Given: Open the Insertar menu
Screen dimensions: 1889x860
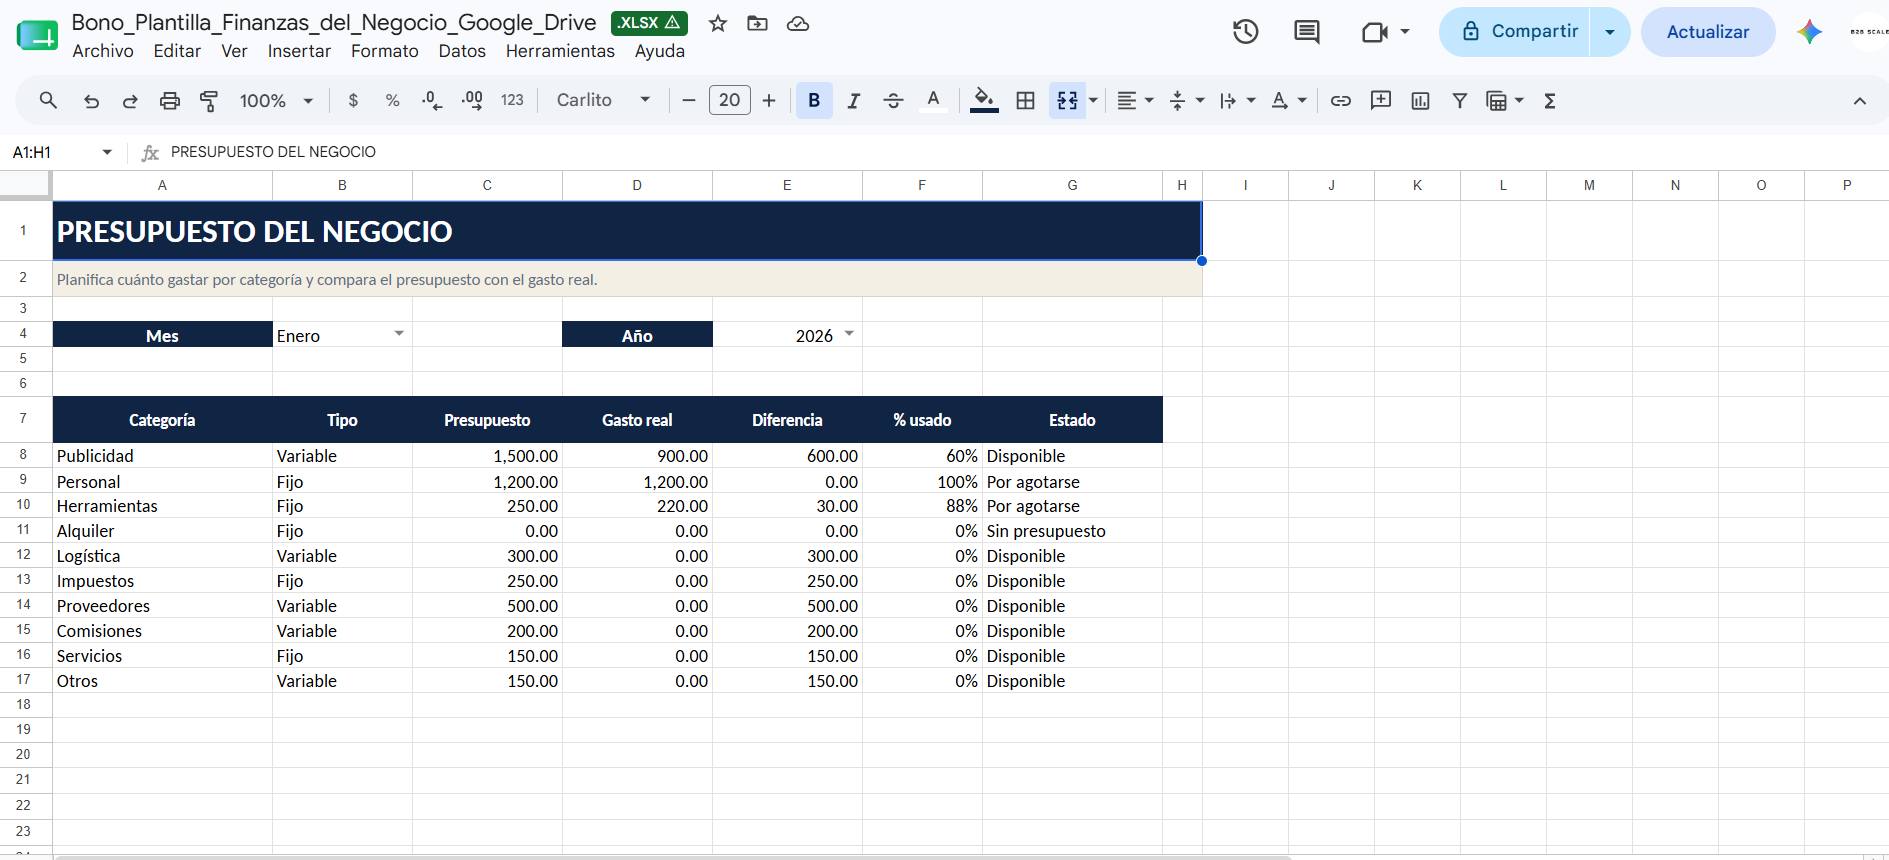Looking at the screenshot, I should click(299, 51).
